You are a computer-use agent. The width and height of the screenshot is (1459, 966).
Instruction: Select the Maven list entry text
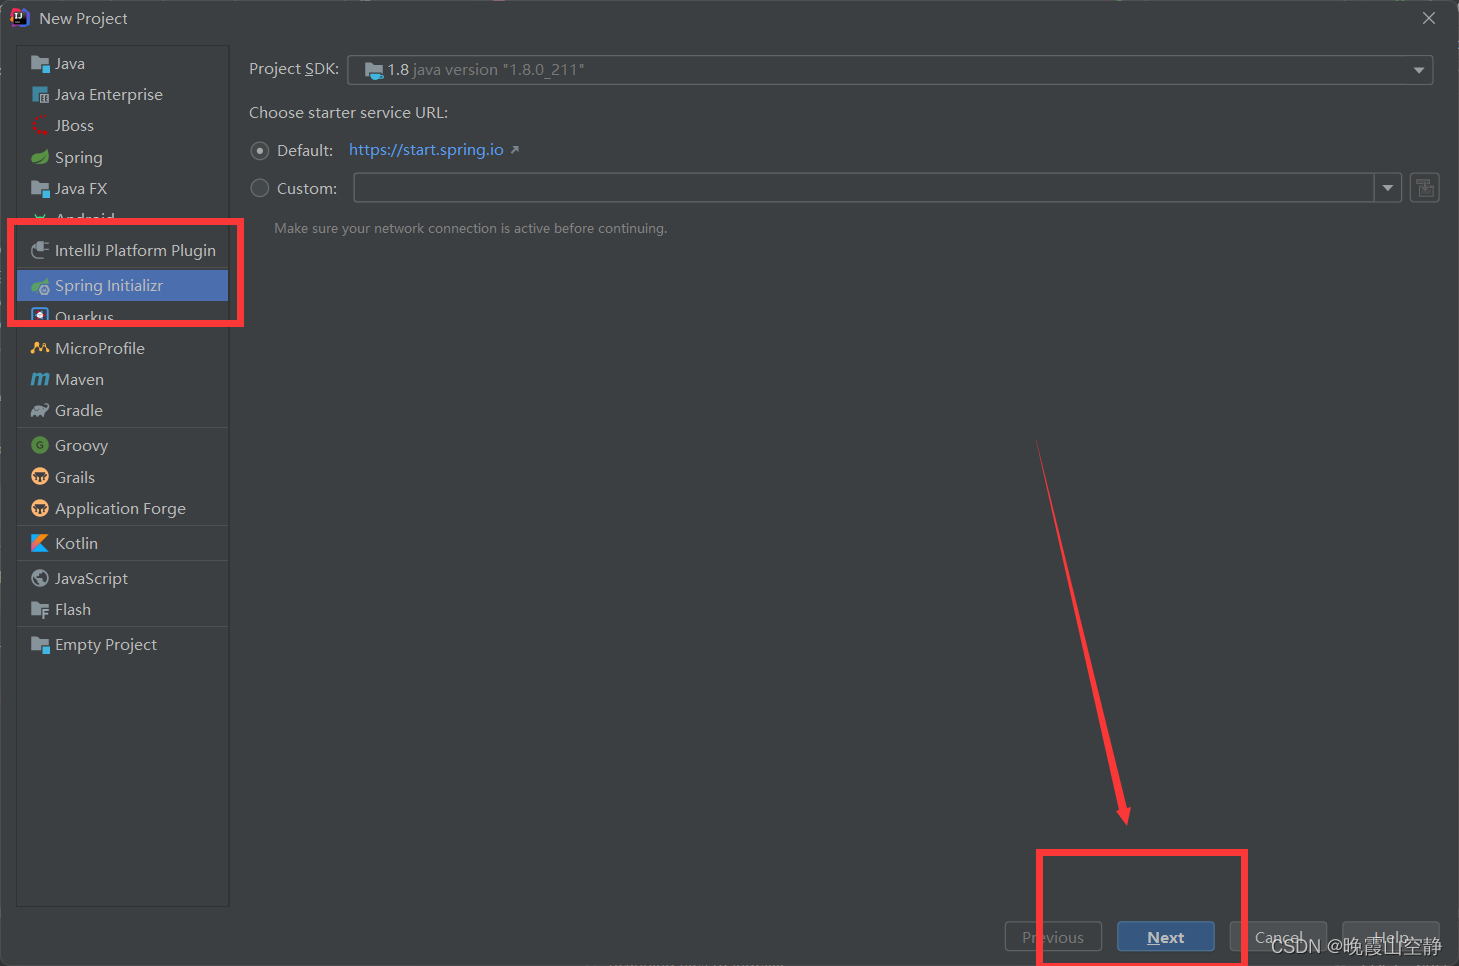coord(80,380)
